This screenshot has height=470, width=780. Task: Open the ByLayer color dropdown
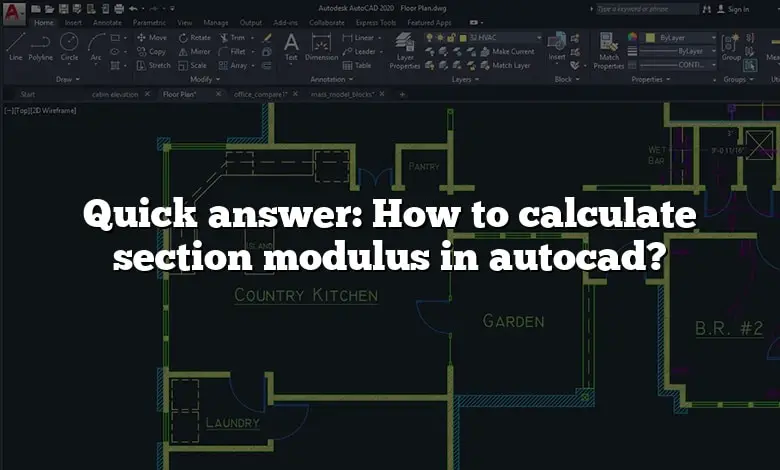(680, 37)
